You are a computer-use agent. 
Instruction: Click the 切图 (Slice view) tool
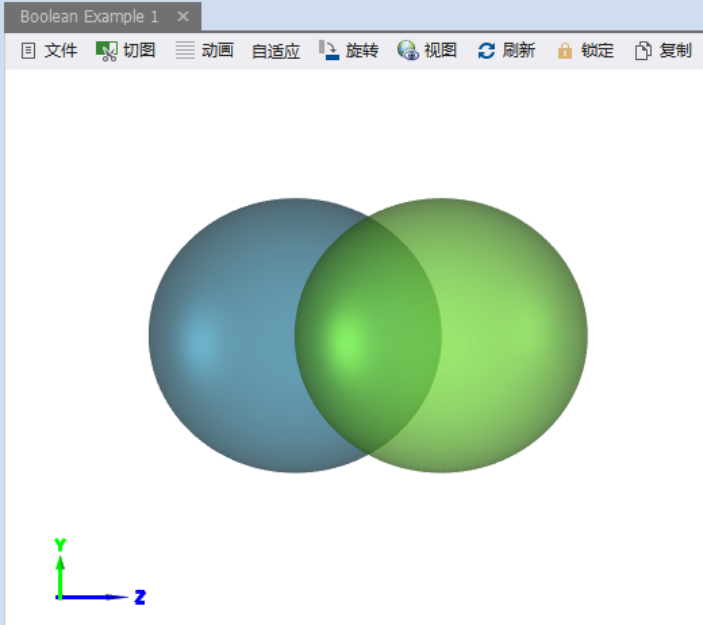pyautogui.click(x=126, y=50)
